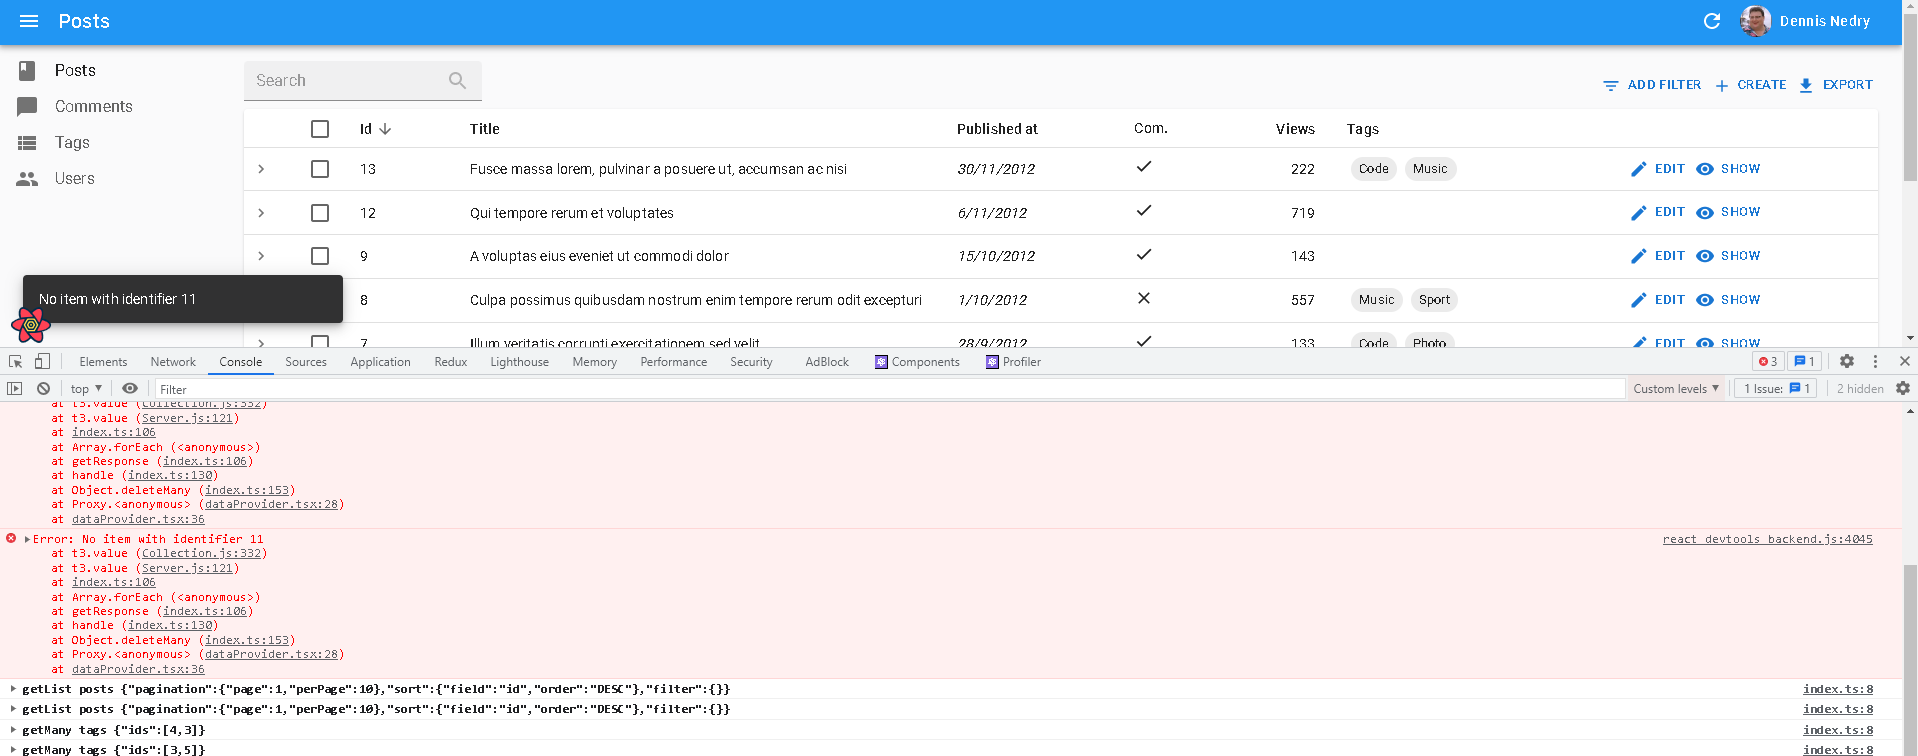Click the EXPORT button
The image size is (1918, 756).
point(1836,85)
